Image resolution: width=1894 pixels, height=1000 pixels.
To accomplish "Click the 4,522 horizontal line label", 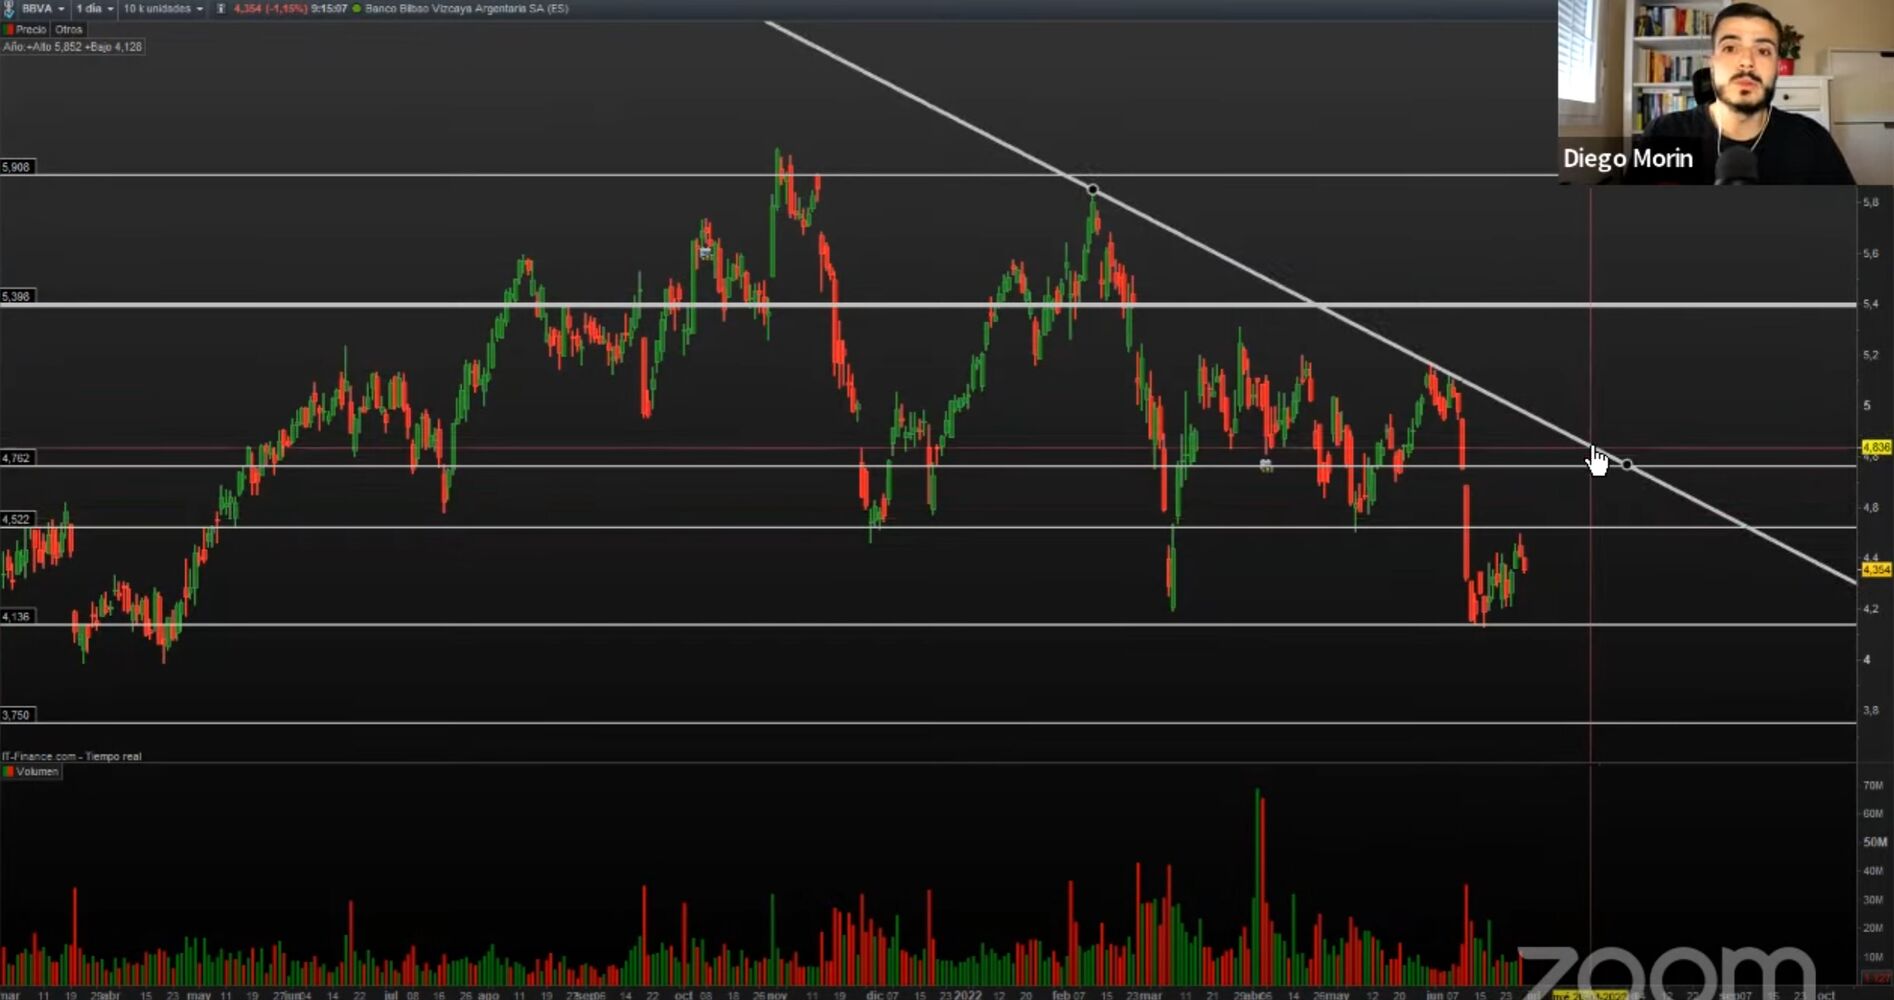I will (x=16, y=519).
